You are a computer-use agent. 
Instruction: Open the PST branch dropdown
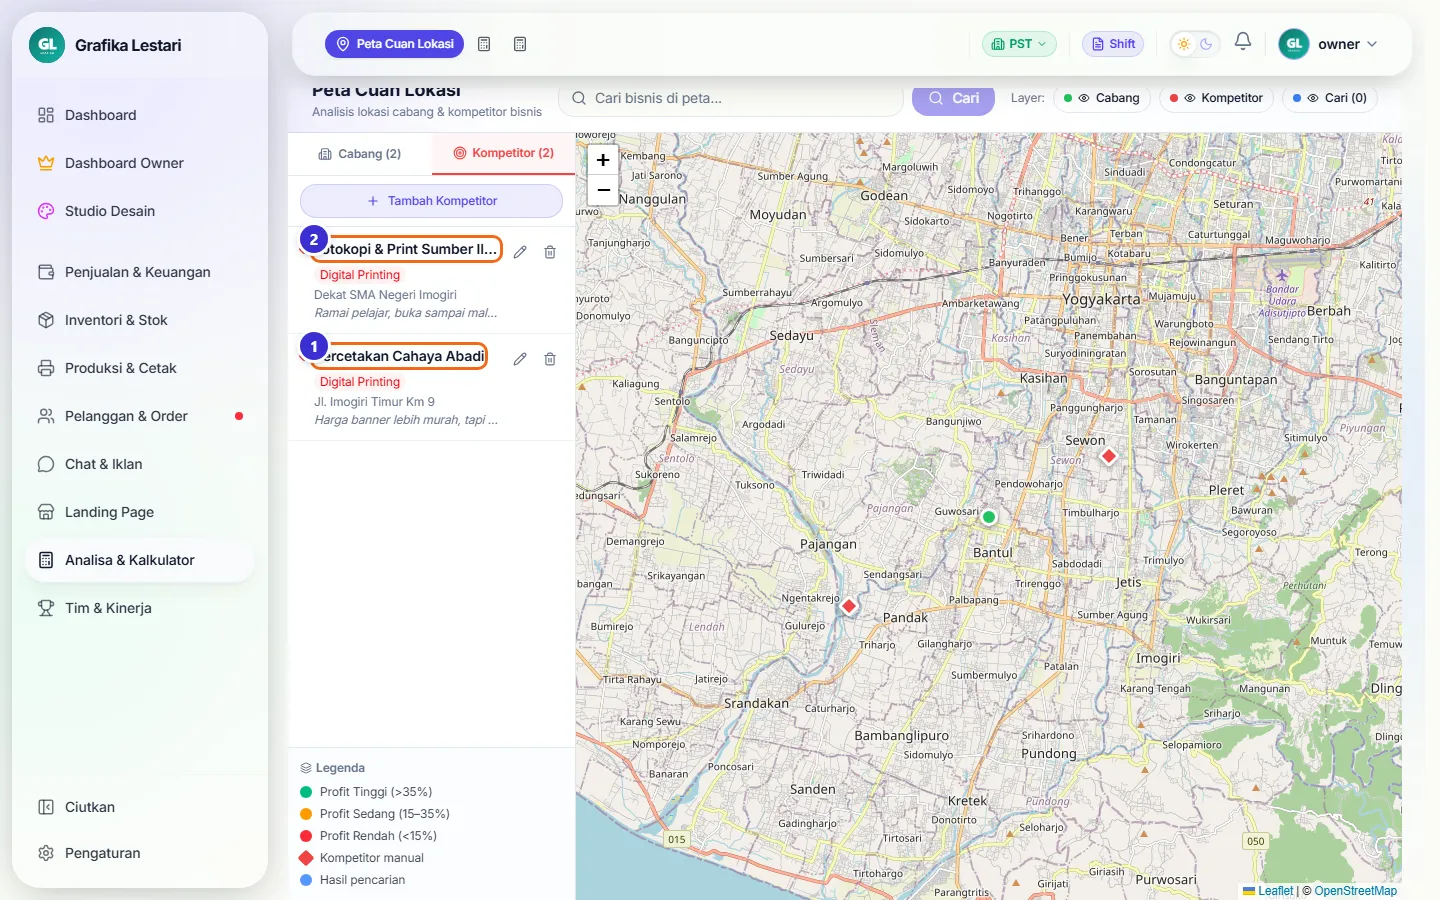coord(1019,44)
